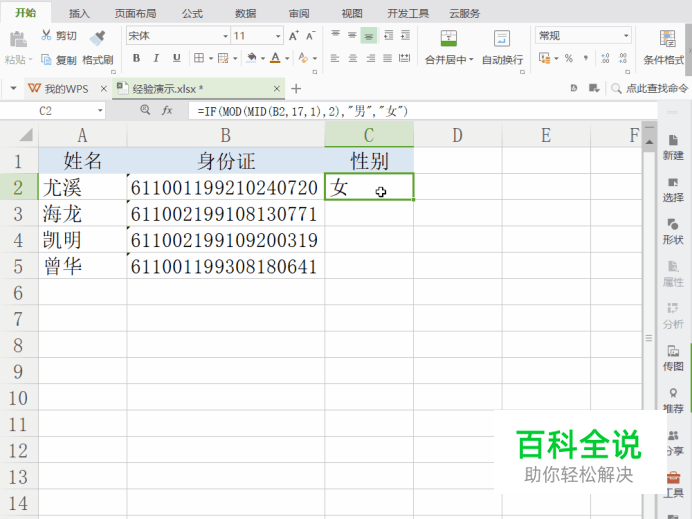Expand the currency format dropdown arrow

point(556,58)
